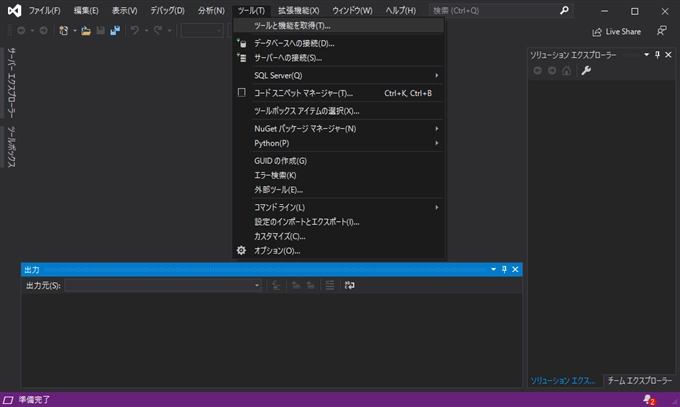Click Solution Explorer wrench properties icon
This screenshot has width=680, height=407.
[586, 70]
